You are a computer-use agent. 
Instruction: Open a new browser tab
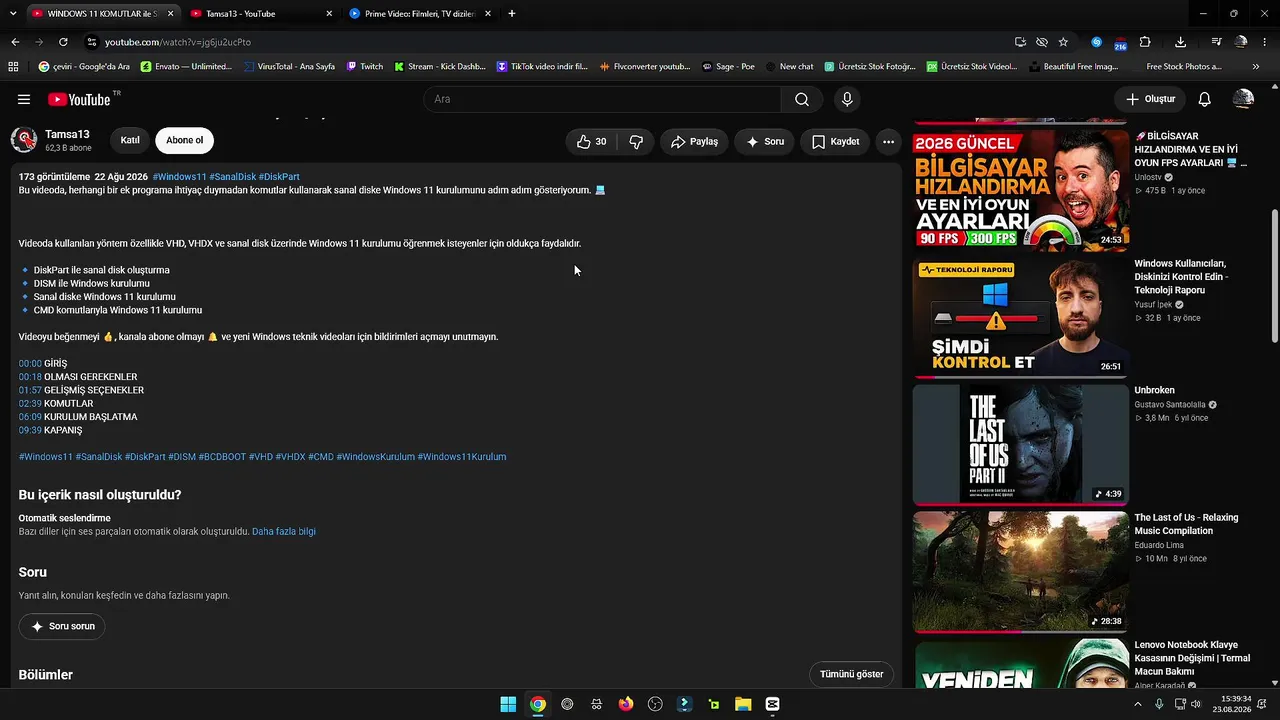(x=512, y=14)
